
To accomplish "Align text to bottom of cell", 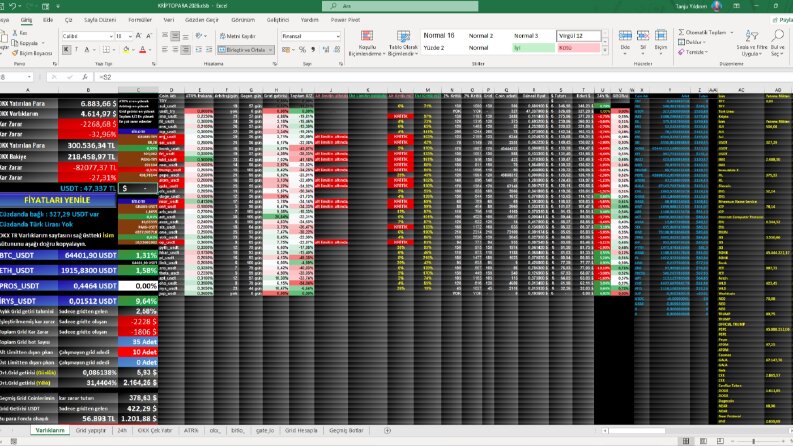I will [x=186, y=36].
